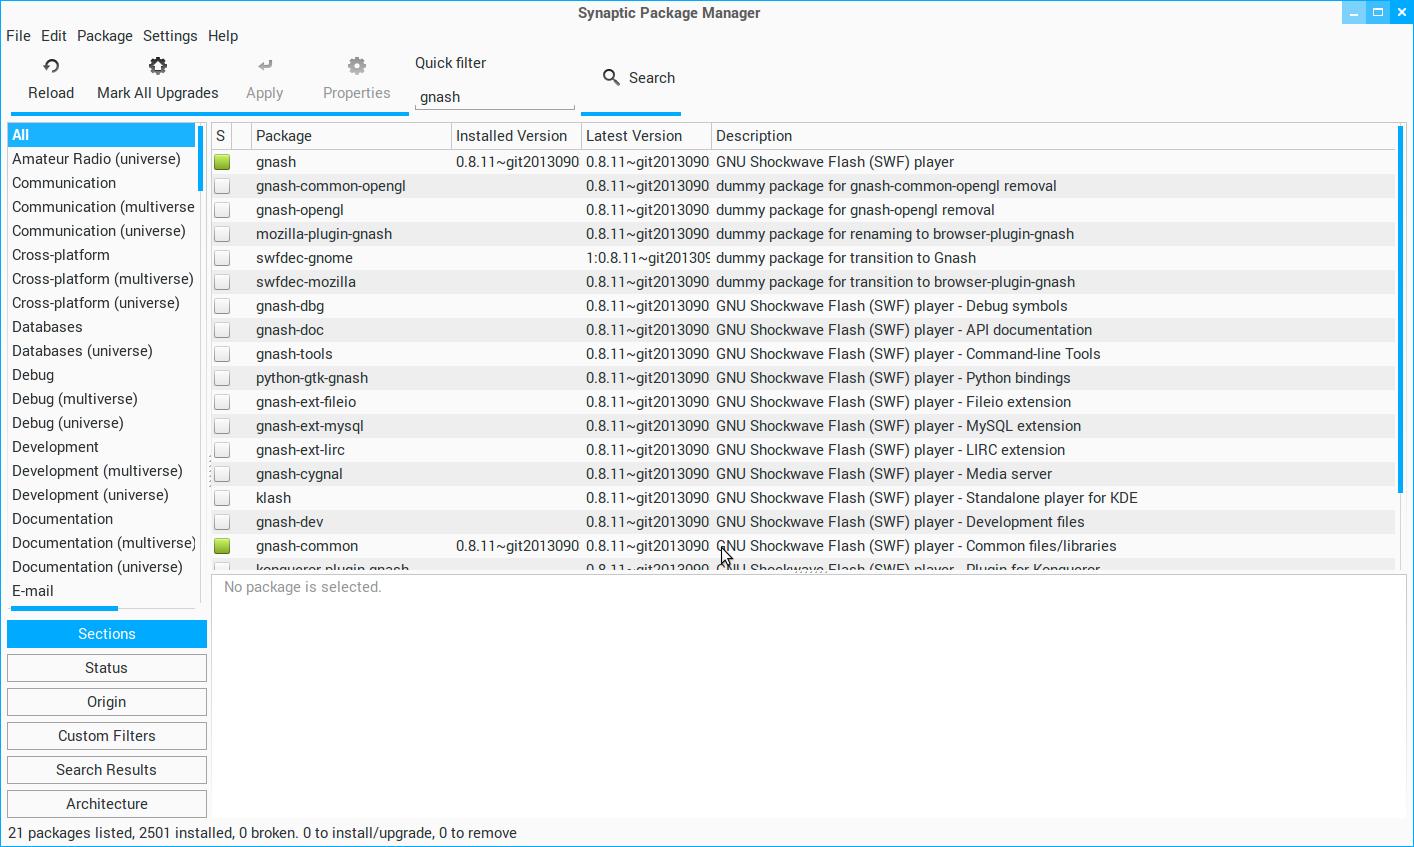
Task: Toggle the status checkbox for gnash-tools
Action: [x=222, y=354]
